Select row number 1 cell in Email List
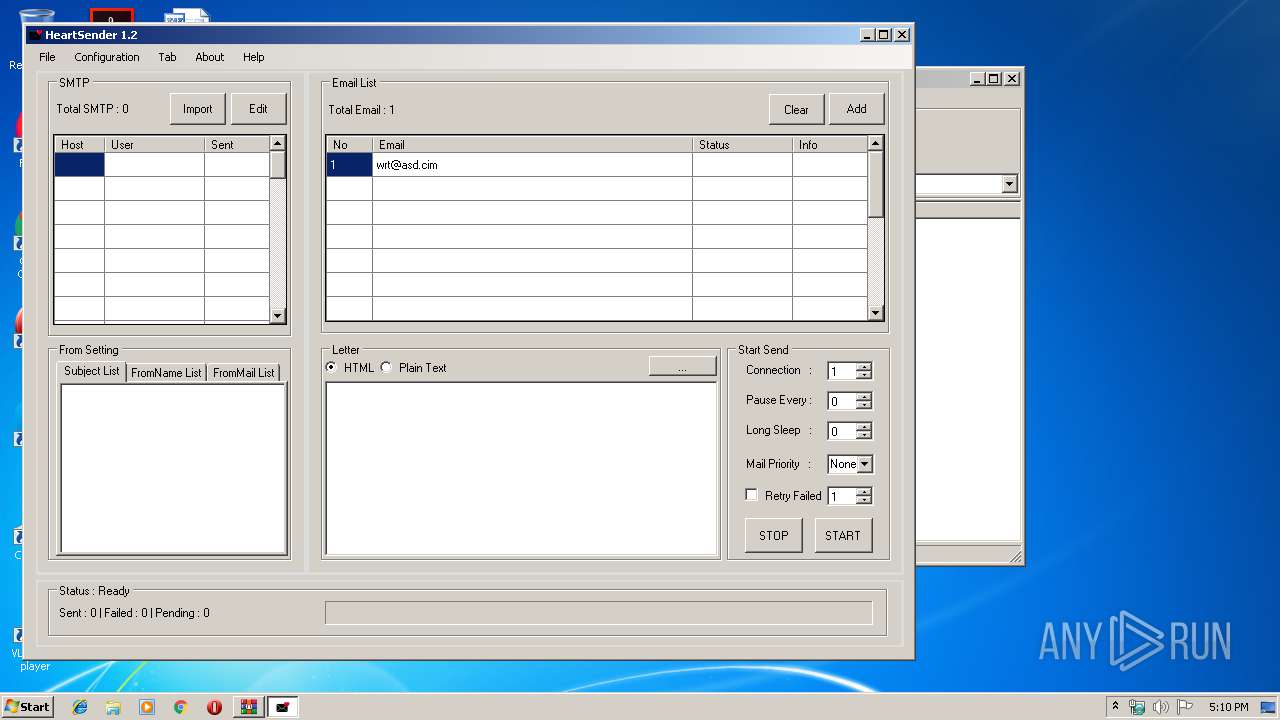This screenshot has width=1280, height=720. [x=349, y=165]
